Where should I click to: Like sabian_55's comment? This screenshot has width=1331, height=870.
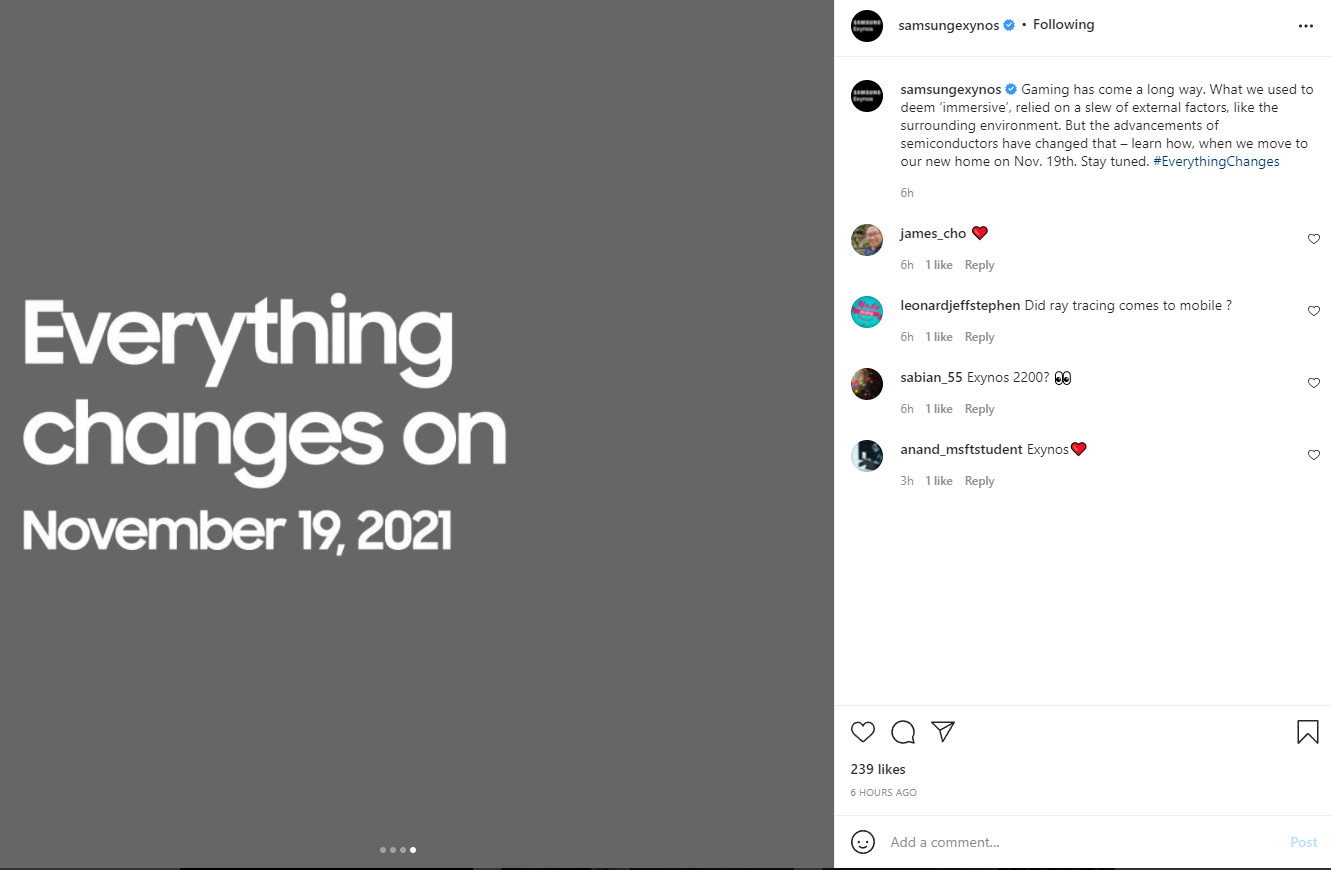tap(1314, 383)
